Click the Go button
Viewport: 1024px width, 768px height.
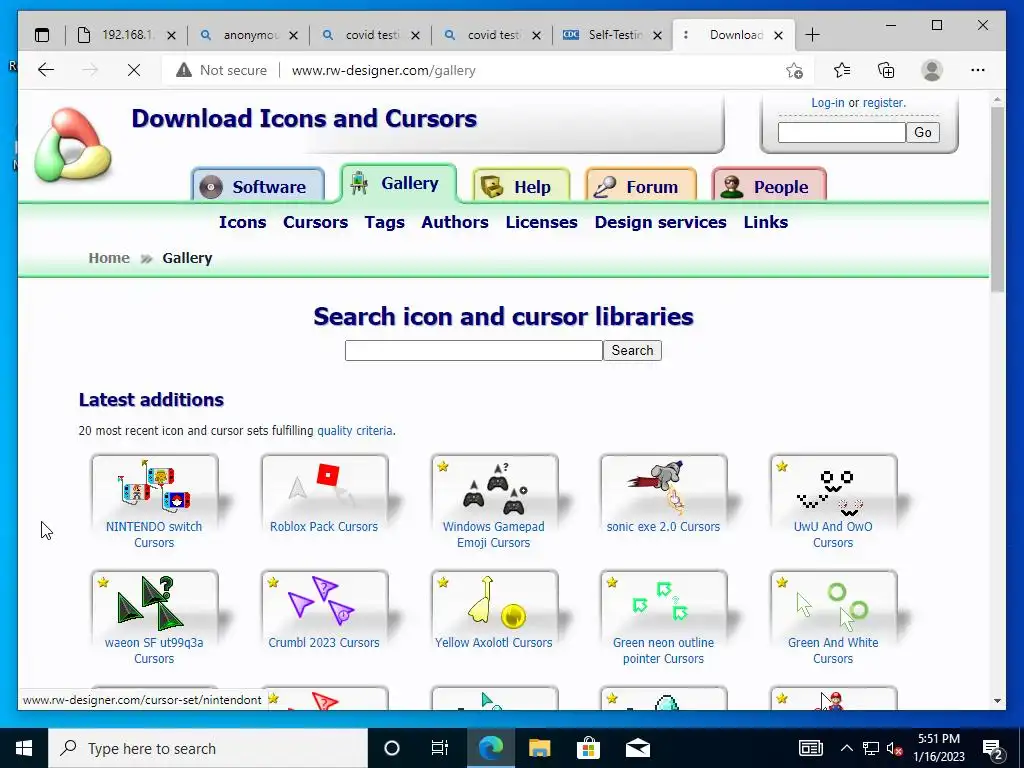pyautogui.click(x=923, y=133)
